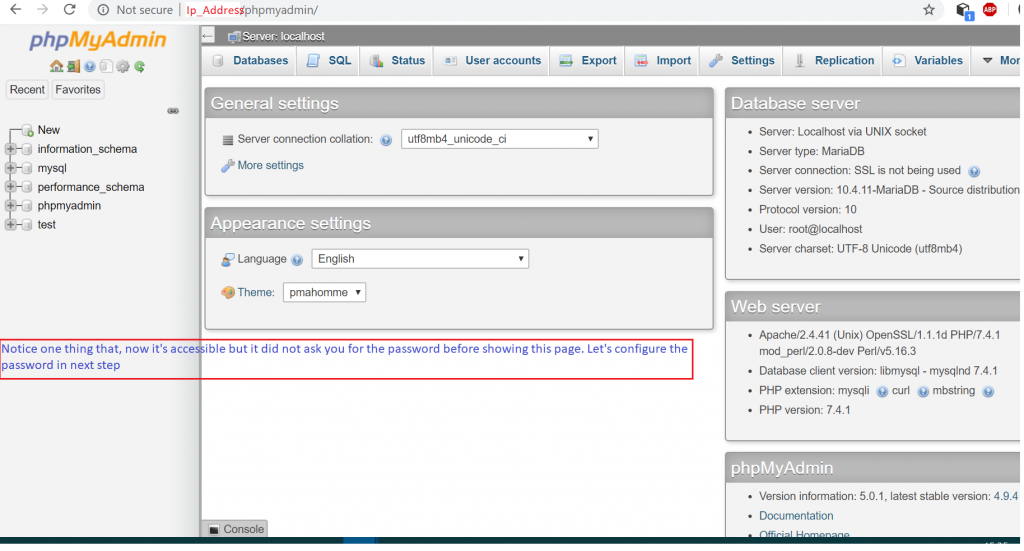The height and width of the screenshot is (551, 1024).
Task: Open the Language dropdown set to English
Action: (x=420, y=259)
